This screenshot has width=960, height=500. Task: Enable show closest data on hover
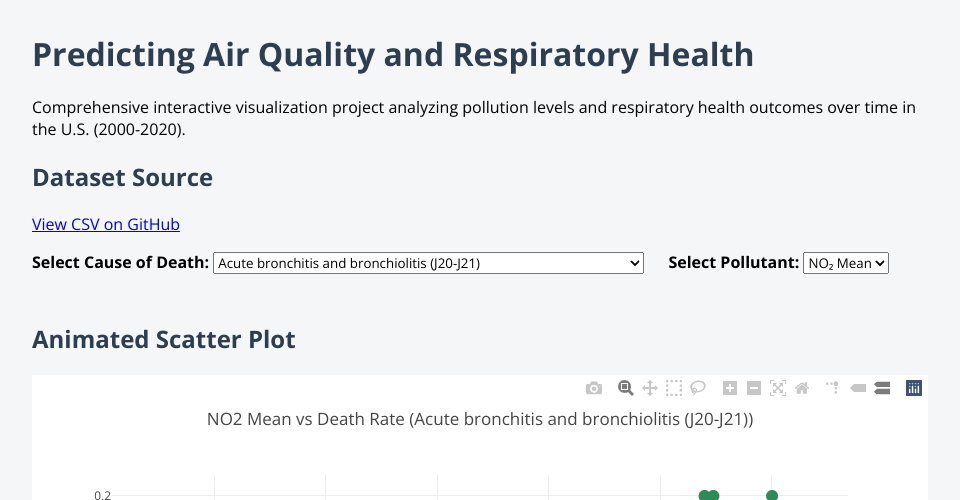[858, 388]
